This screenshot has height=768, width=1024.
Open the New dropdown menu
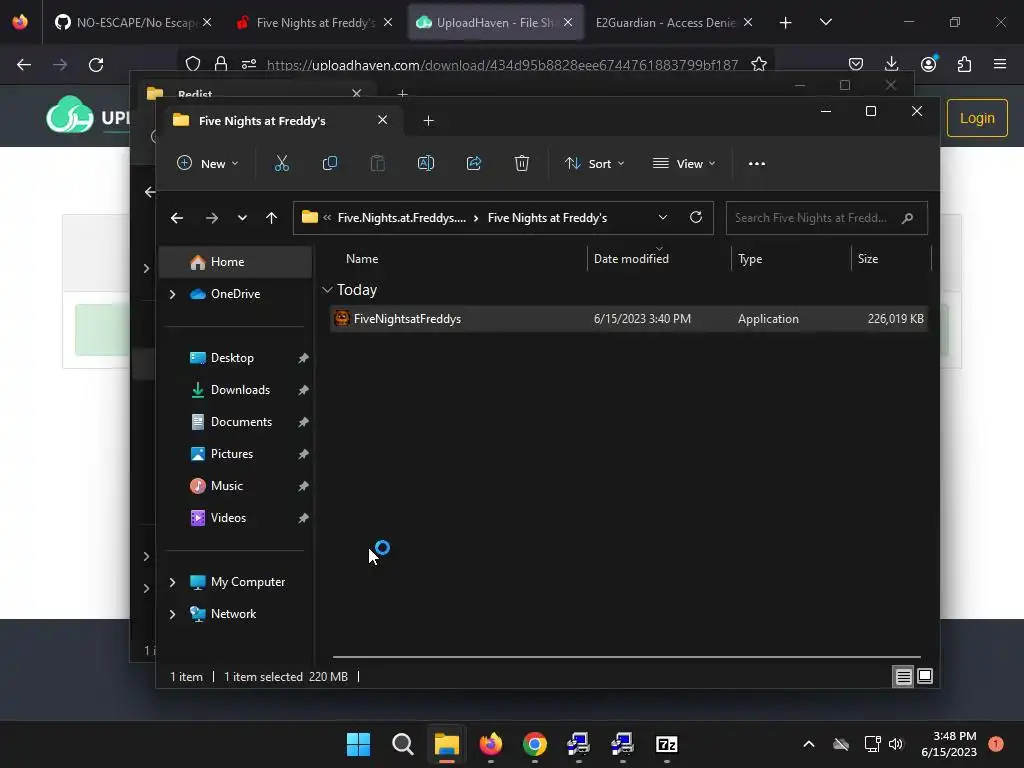207,163
